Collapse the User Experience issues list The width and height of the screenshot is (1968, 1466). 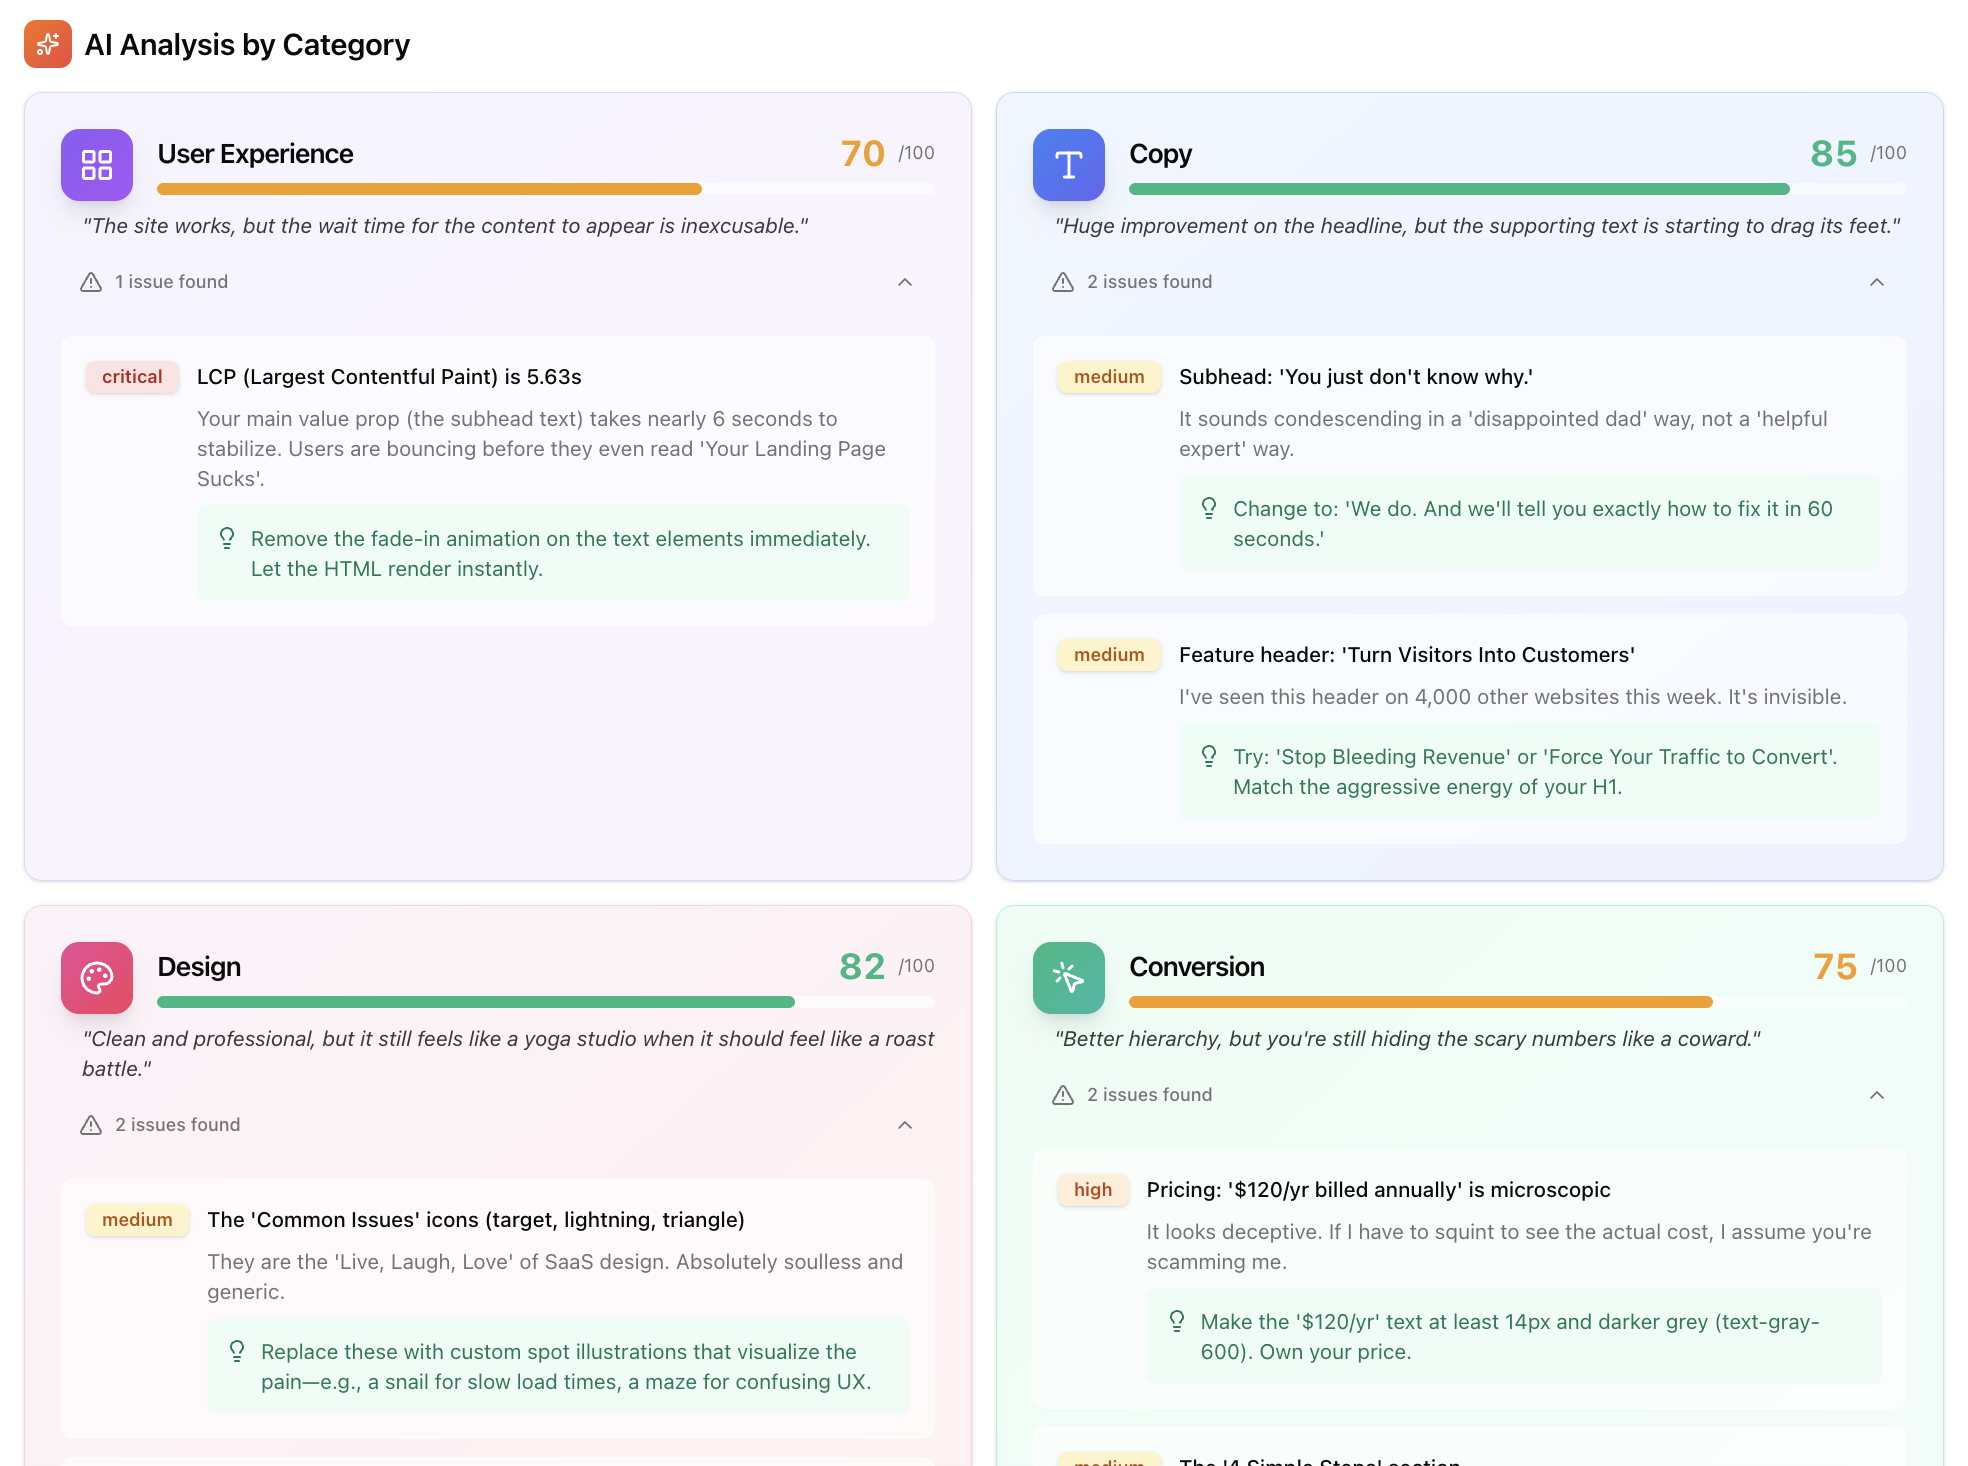905,282
